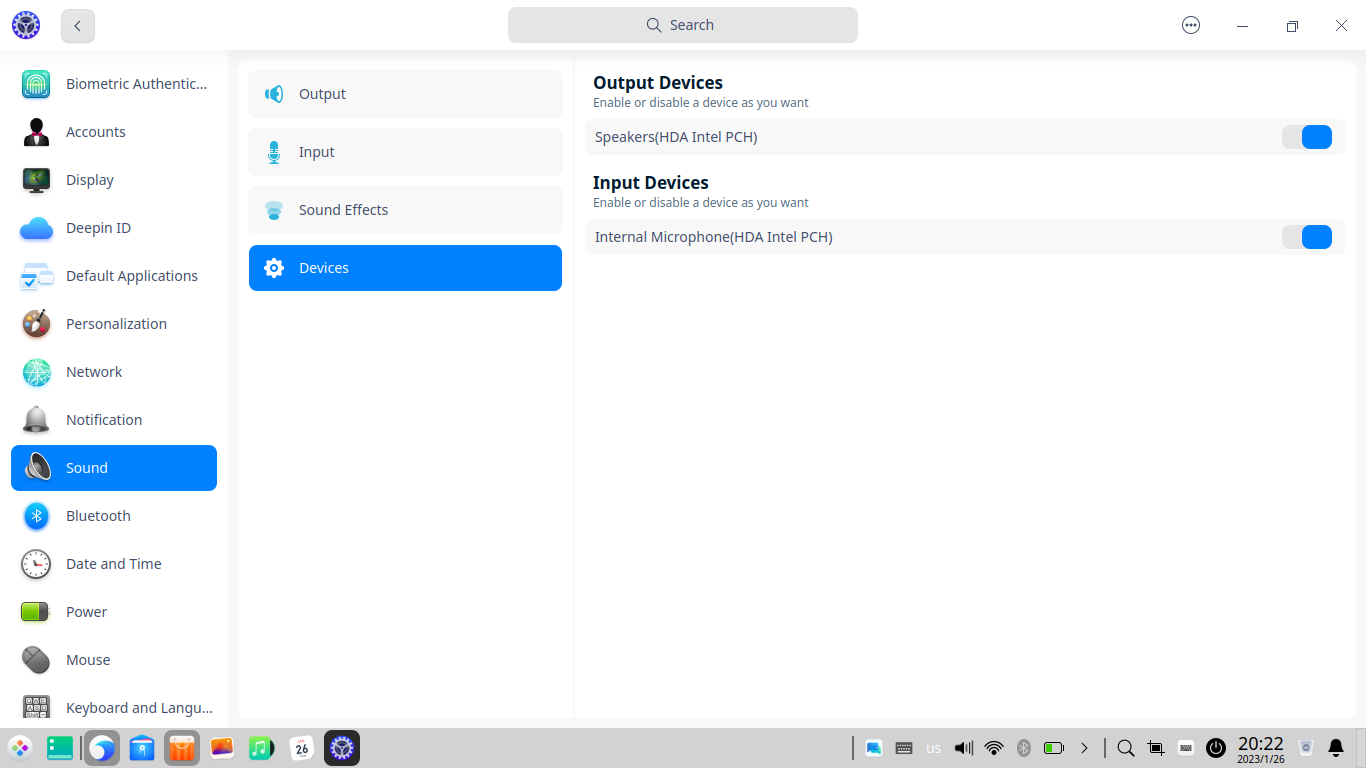Launch the Music app from the dock
Screen dimensions: 1366x768
(x=261, y=748)
